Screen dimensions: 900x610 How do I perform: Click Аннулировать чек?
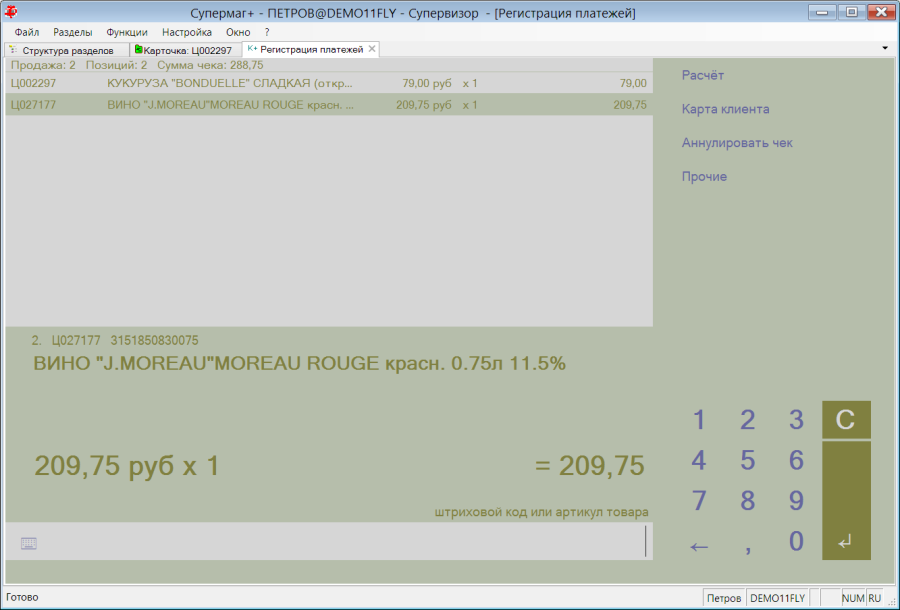[x=737, y=143]
